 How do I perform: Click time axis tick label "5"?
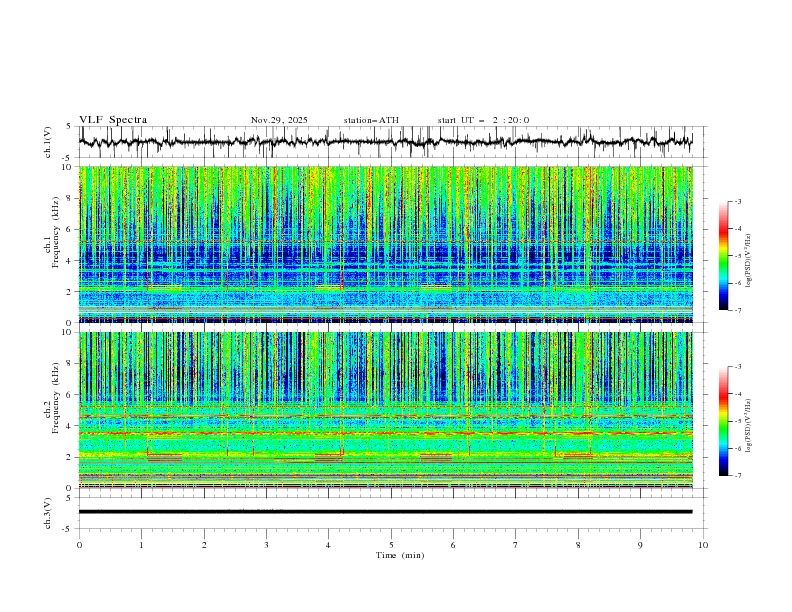point(391,545)
